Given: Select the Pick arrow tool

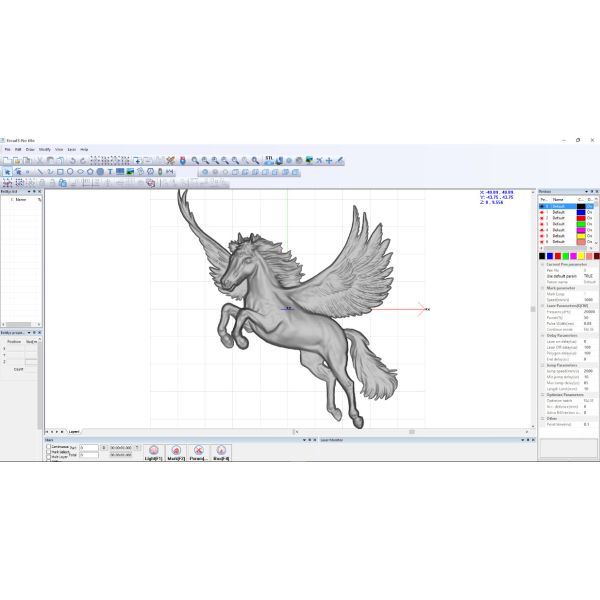Looking at the screenshot, I should 7,172.
